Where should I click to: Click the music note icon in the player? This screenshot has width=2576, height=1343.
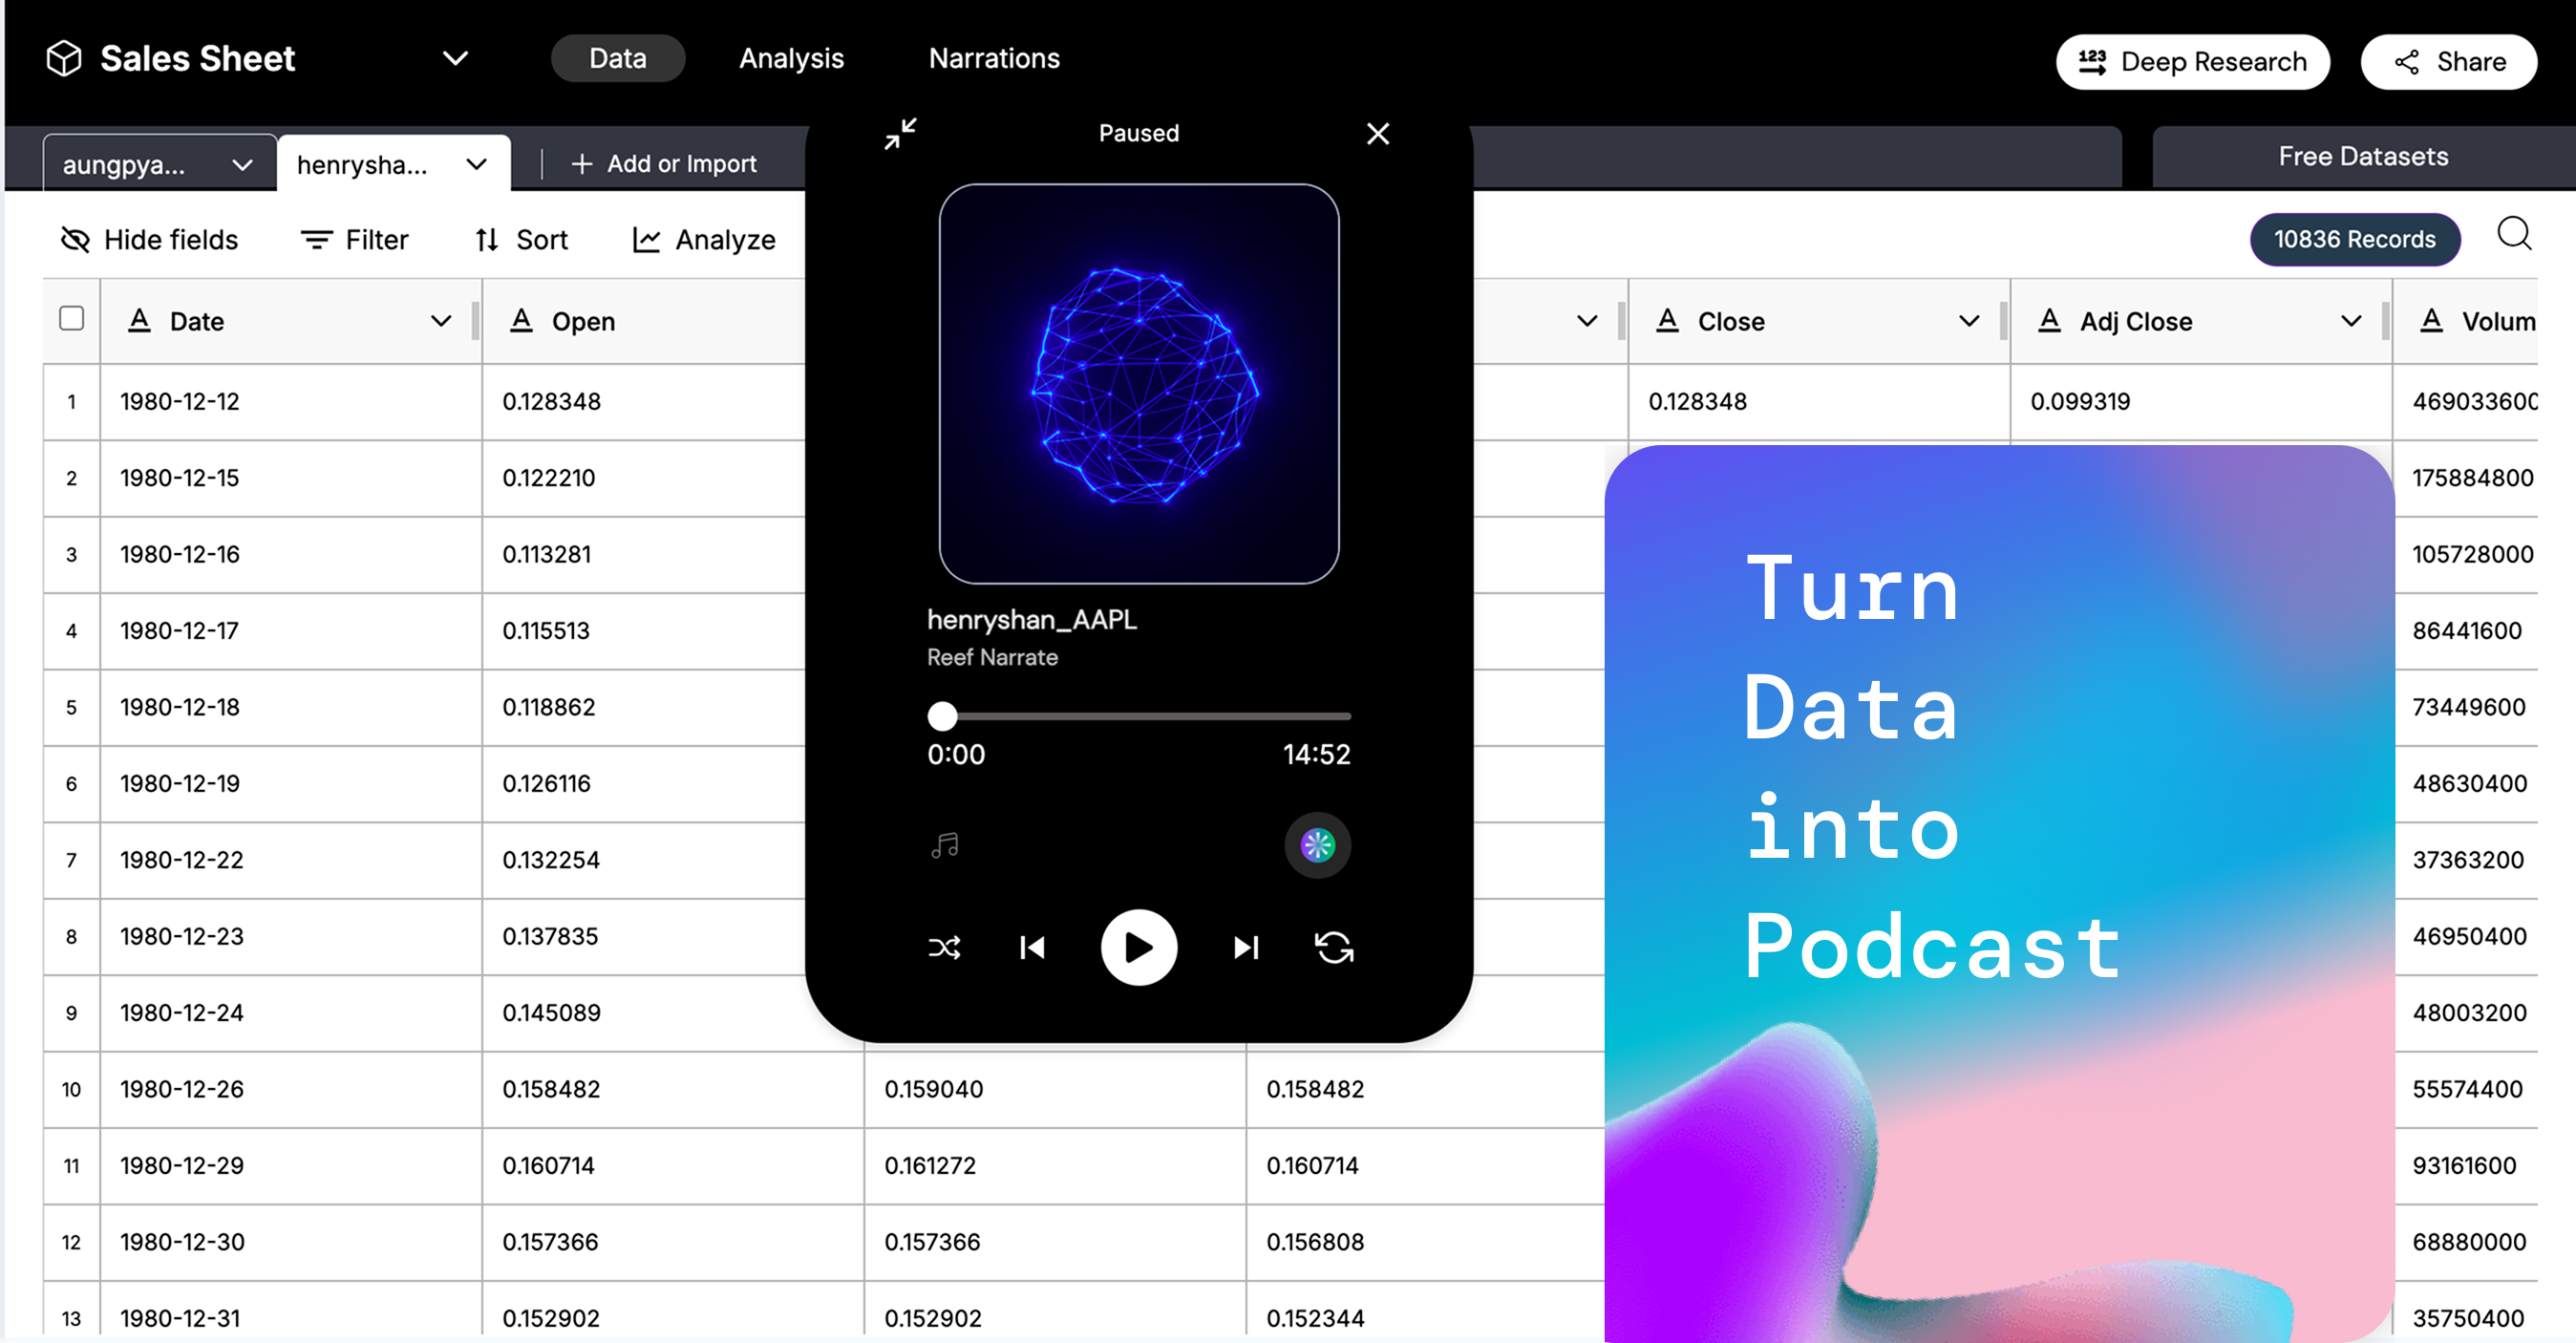tap(945, 845)
